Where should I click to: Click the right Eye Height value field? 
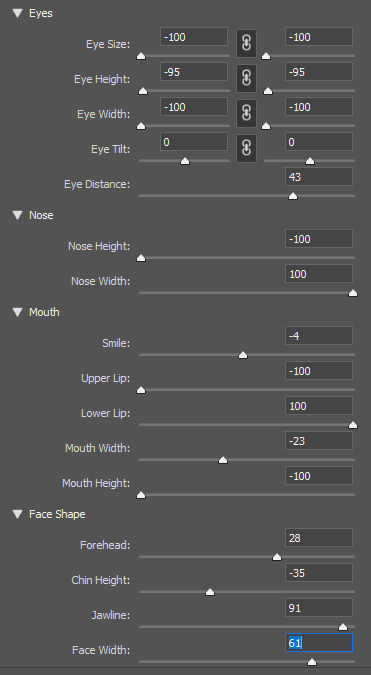click(x=319, y=72)
